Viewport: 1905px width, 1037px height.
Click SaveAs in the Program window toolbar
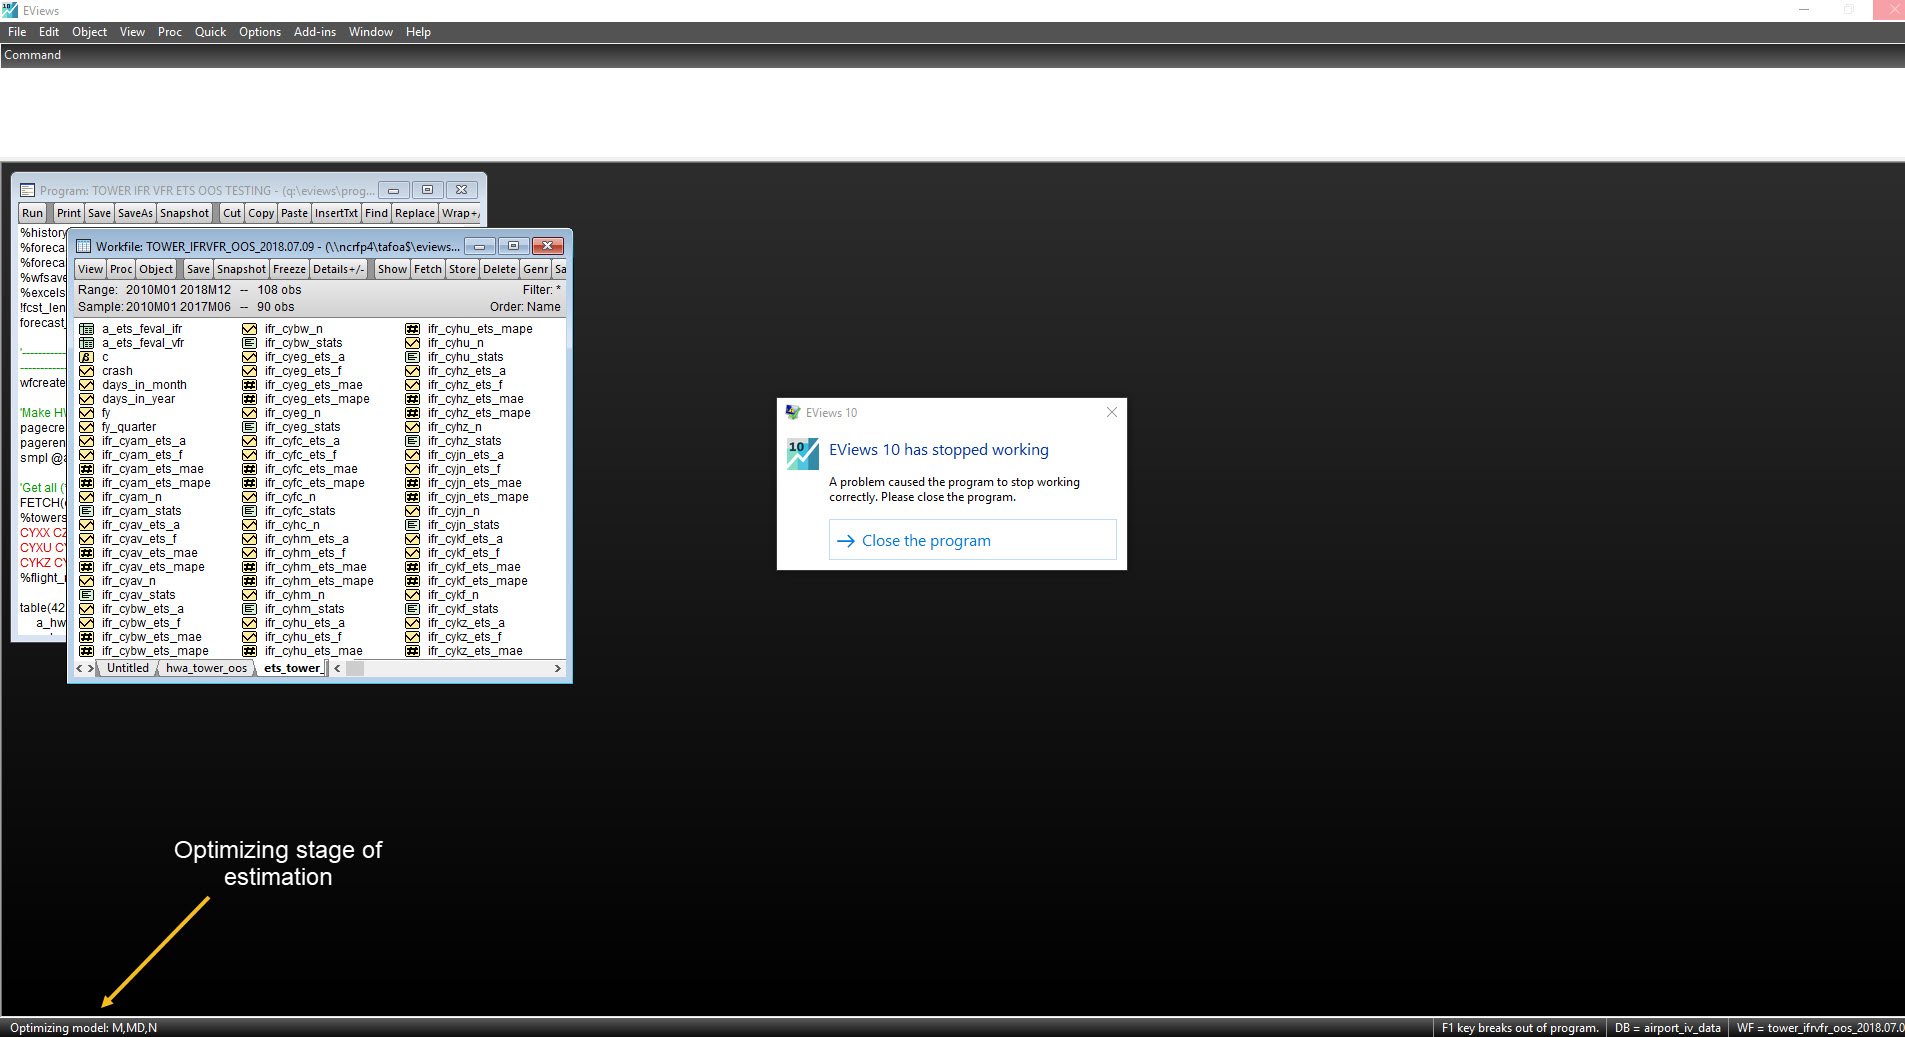[x=135, y=213]
